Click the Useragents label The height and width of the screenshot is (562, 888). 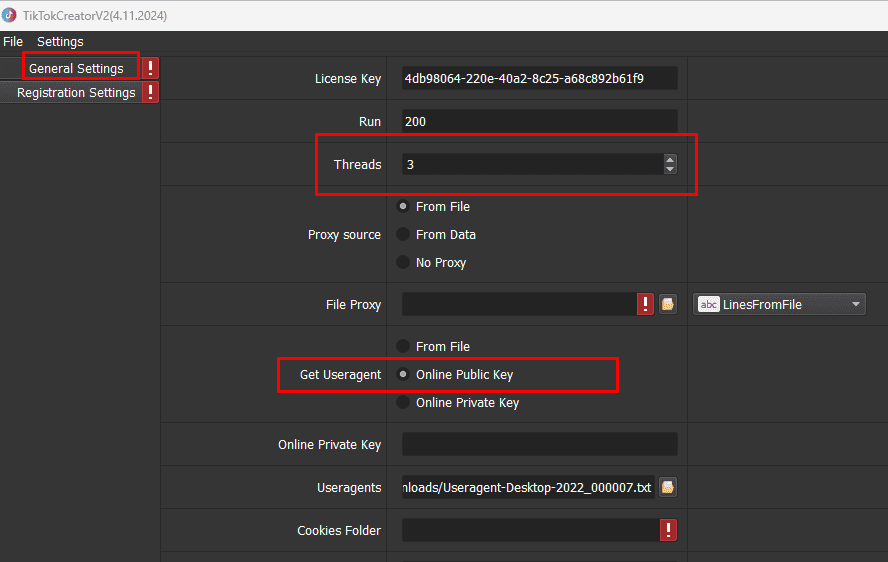(x=349, y=488)
